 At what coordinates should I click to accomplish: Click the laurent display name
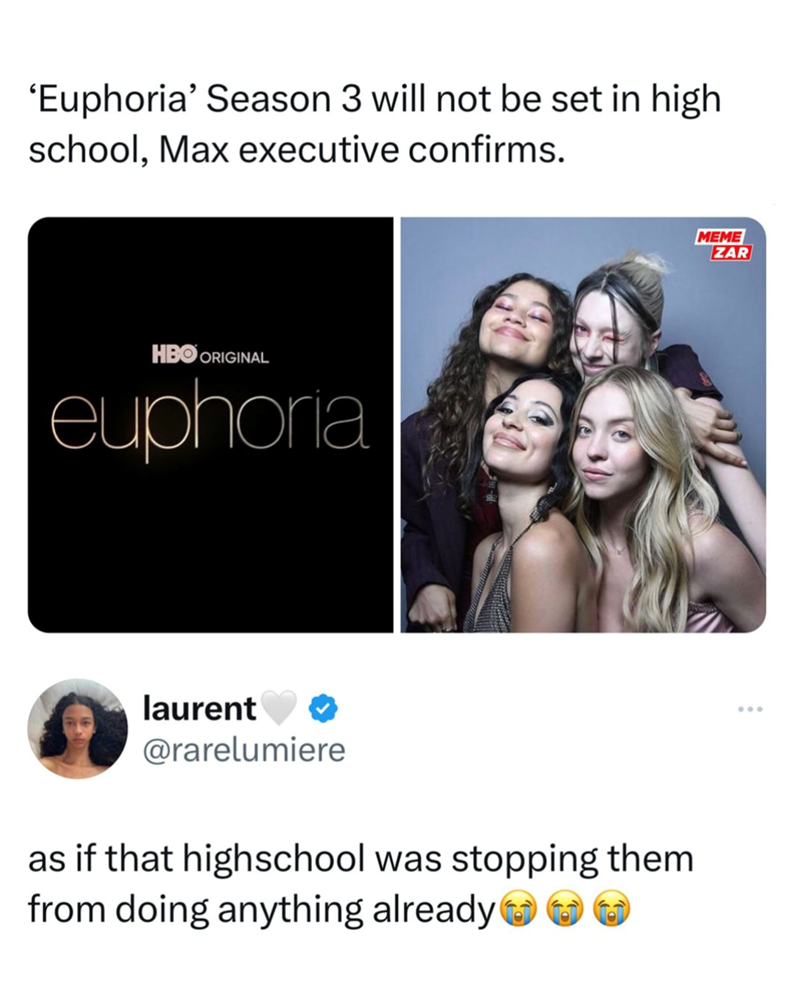coord(200,708)
